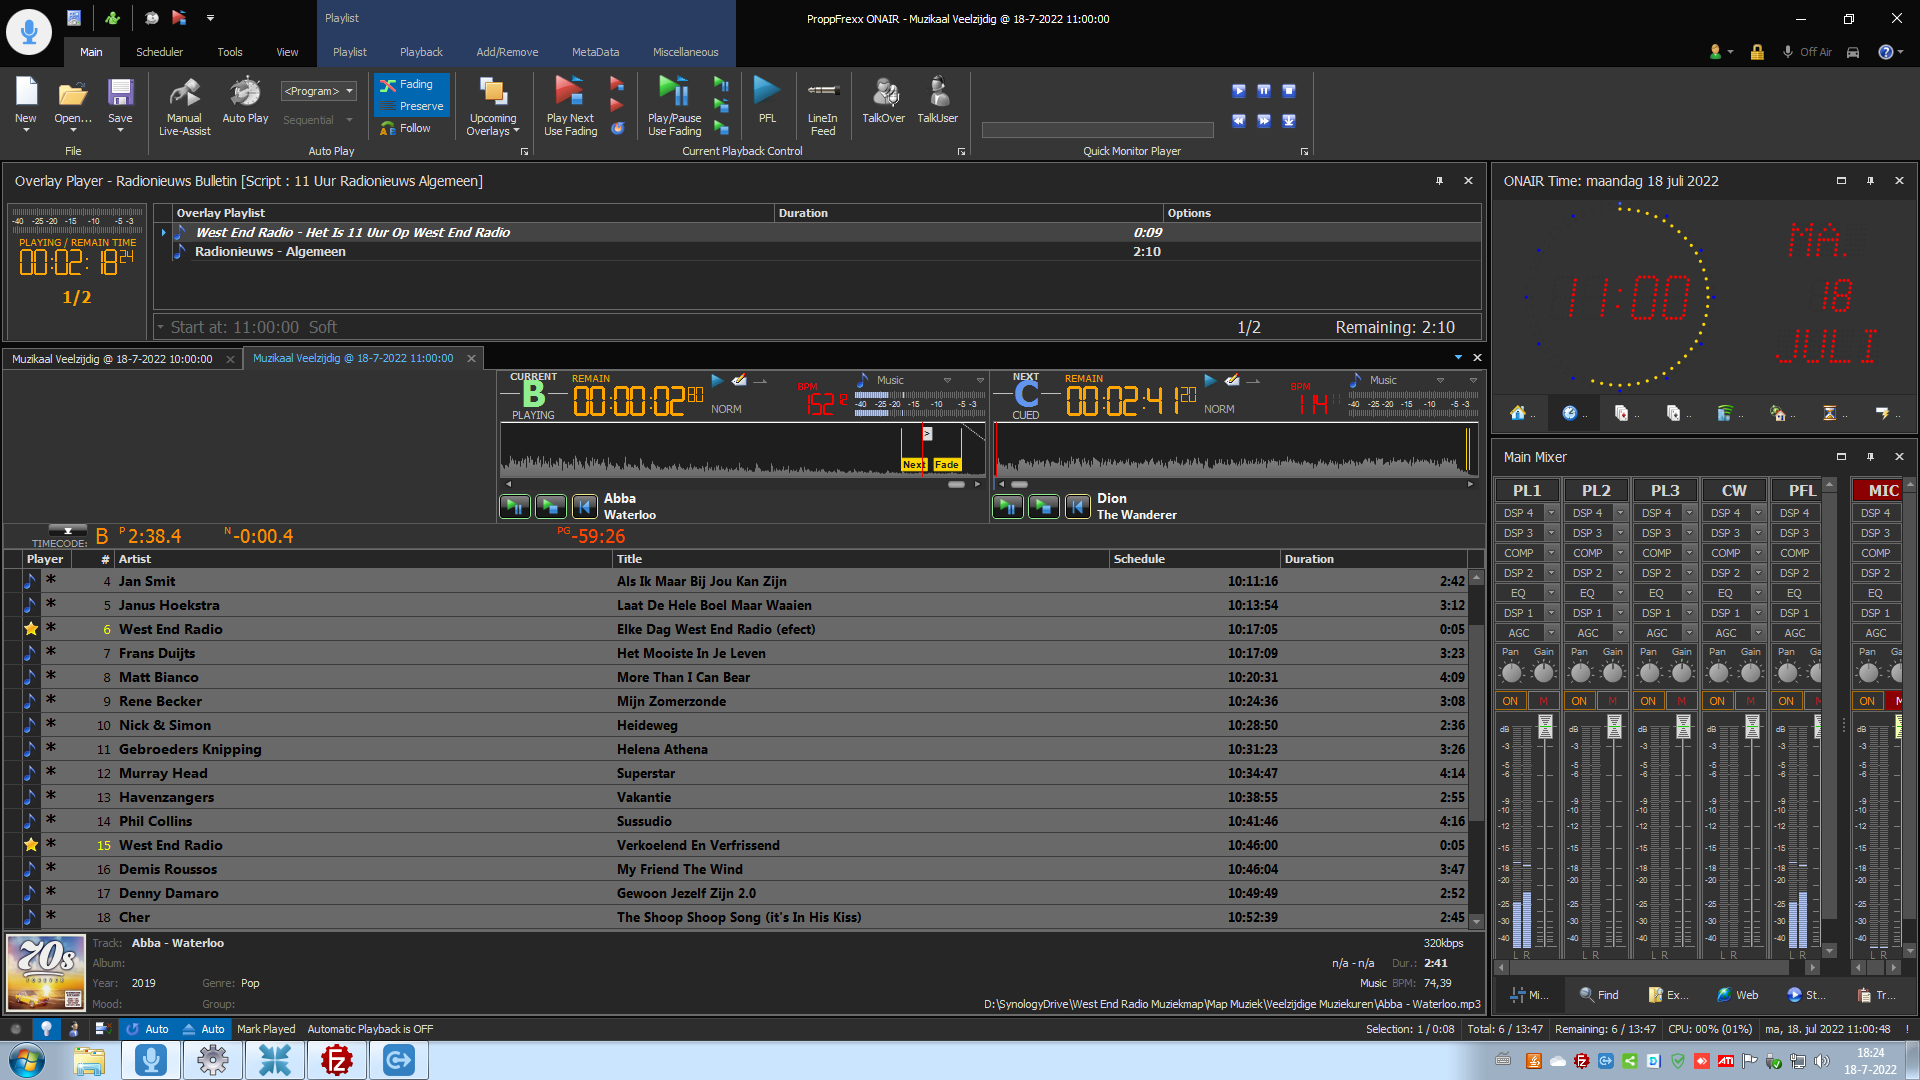Click play/pause on deck B (Abba)
The width and height of the screenshot is (1920, 1080).
click(515, 507)
